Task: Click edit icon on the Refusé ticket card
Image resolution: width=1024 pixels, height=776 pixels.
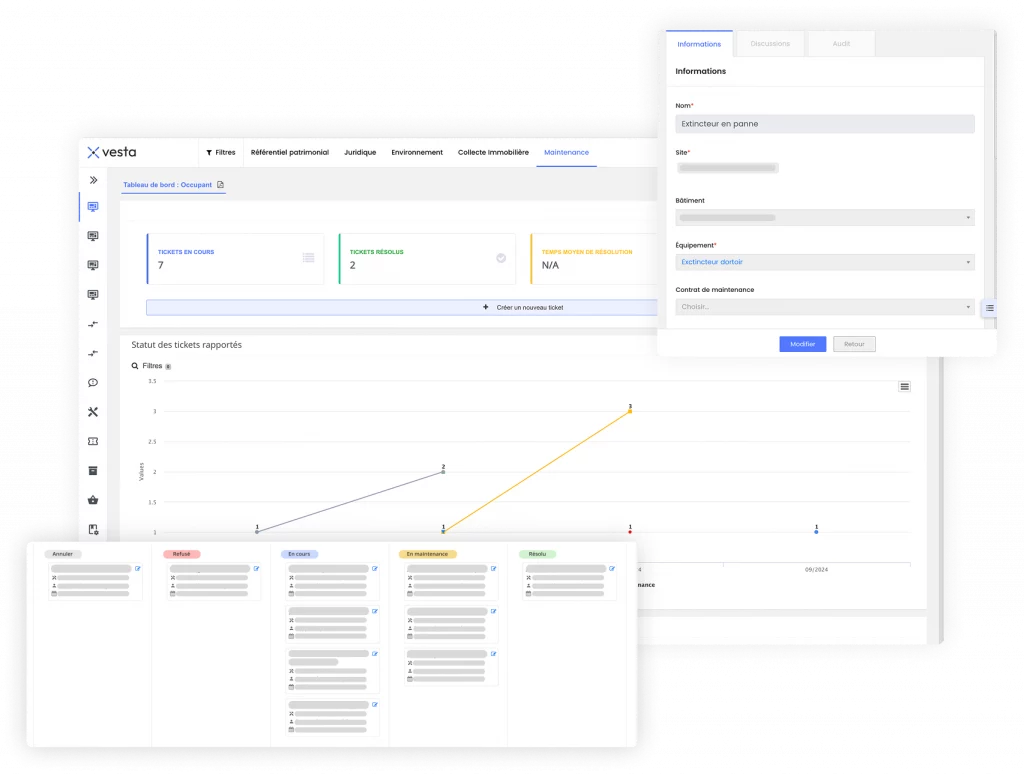Action: [256, 569]
